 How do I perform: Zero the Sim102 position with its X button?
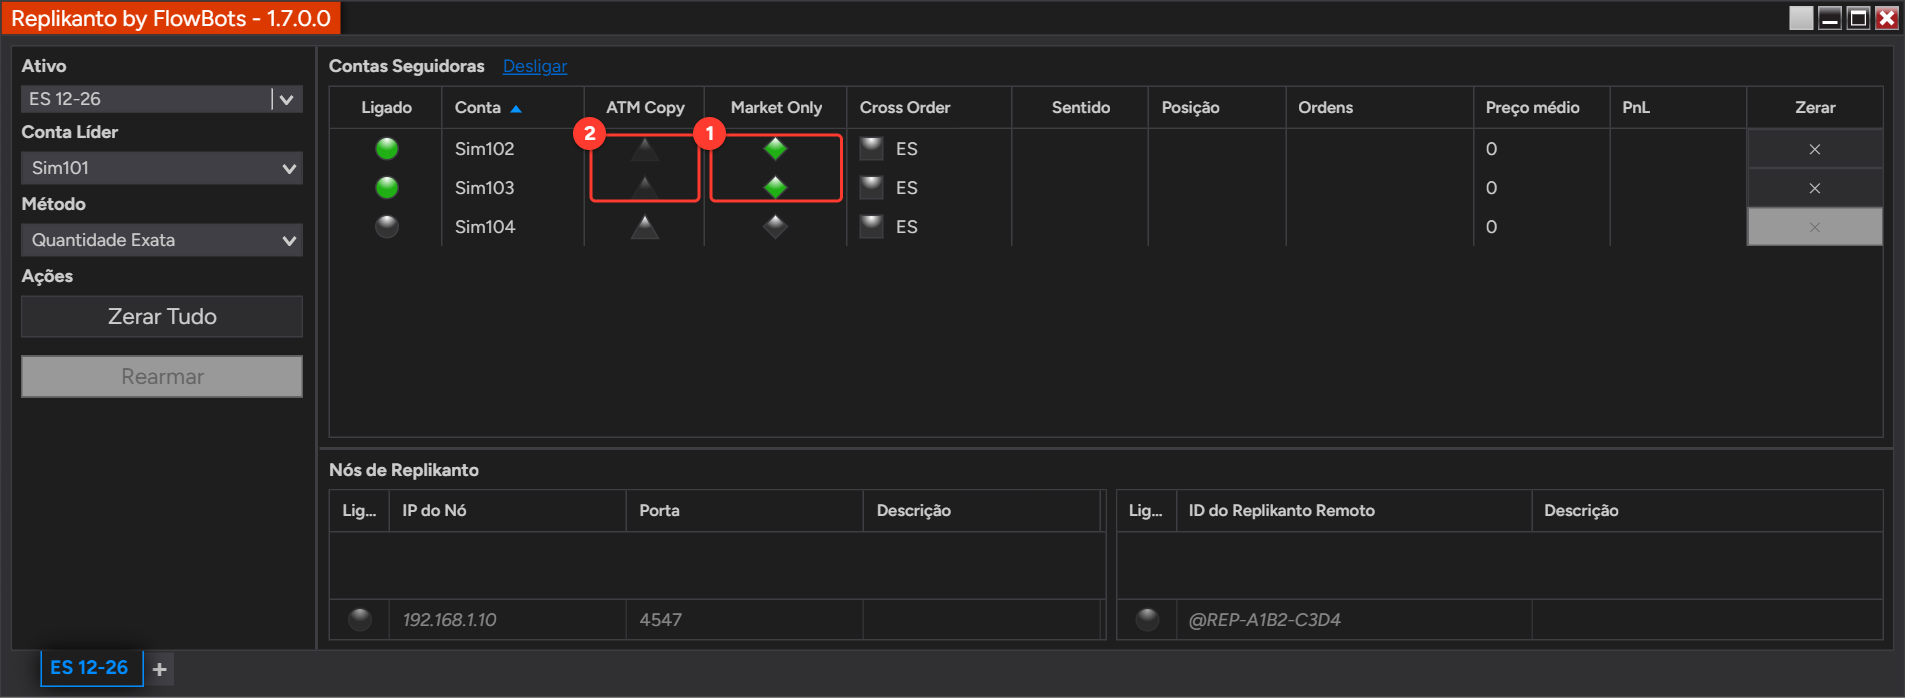(x=1814, y=149)
